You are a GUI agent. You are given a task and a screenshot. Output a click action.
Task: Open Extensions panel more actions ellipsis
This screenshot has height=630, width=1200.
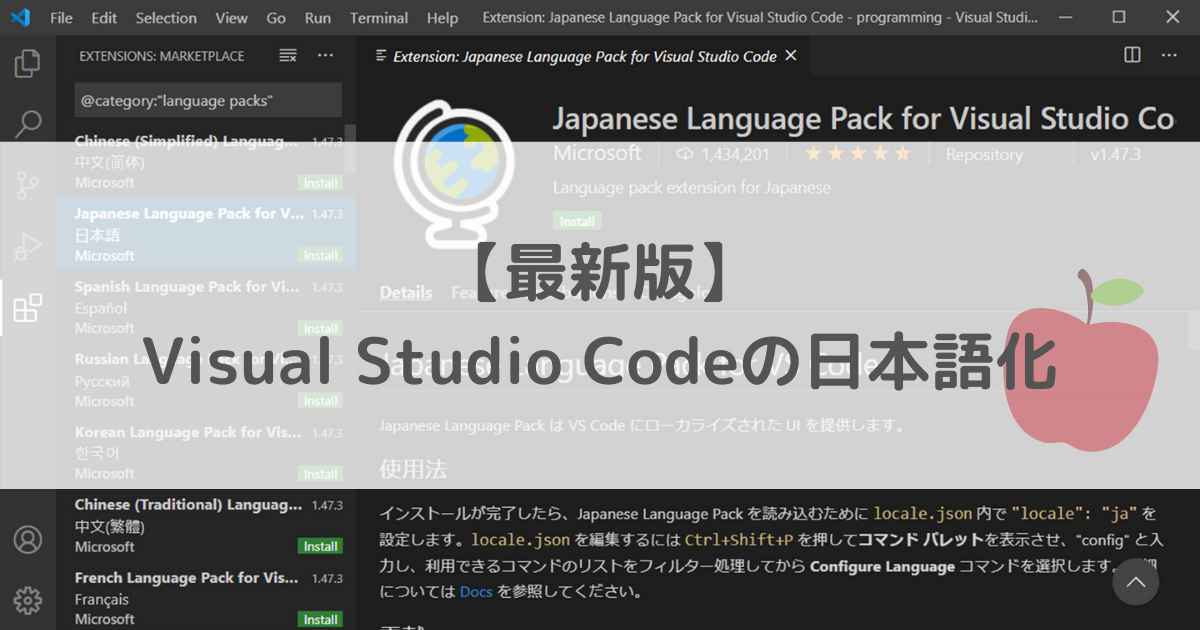[326, 56]
